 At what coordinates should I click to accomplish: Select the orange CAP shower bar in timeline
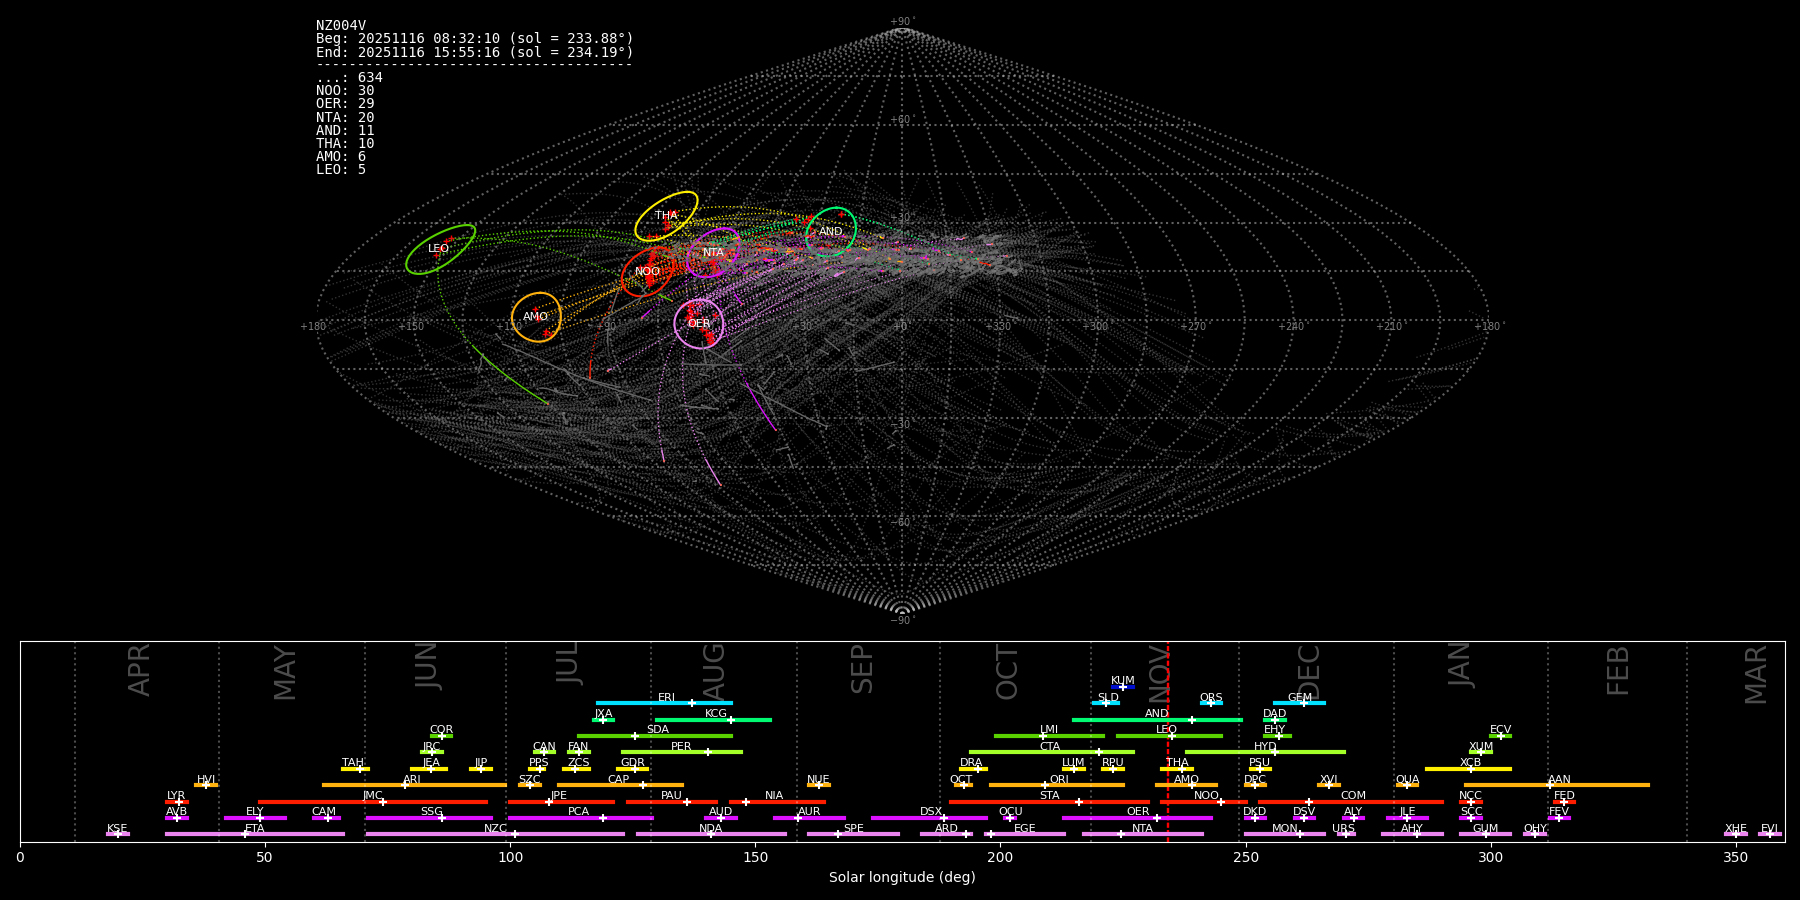pyautogui.click(x=620, y=785)
